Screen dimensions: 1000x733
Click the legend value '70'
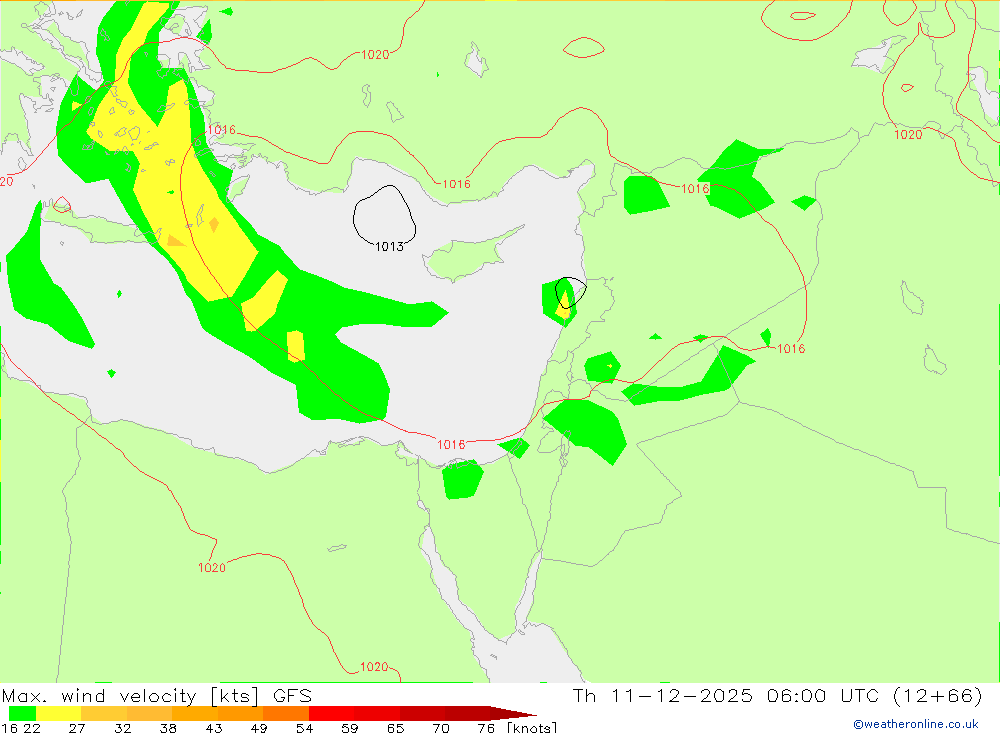(x=441, y=728)
